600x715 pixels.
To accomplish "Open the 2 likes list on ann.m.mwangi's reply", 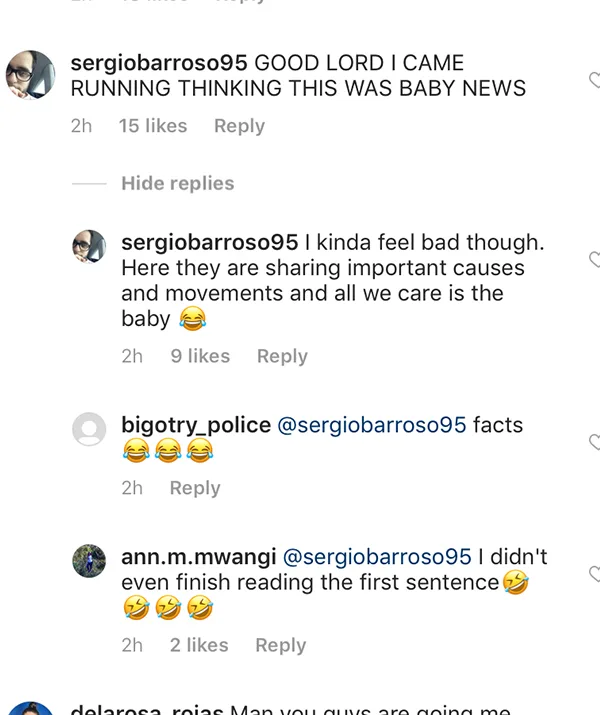I will 198,645.
